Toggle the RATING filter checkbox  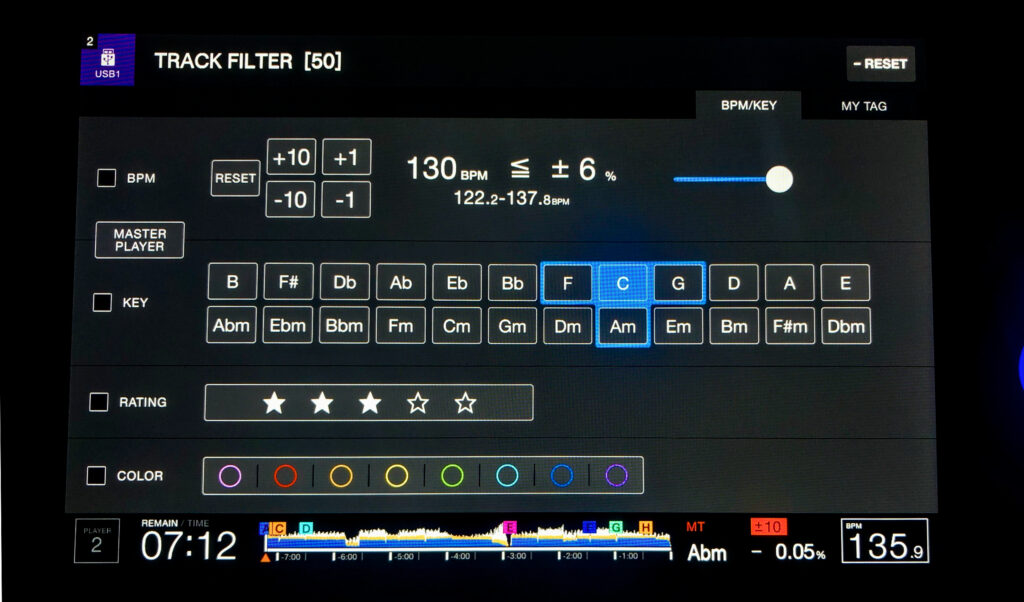tap(99, 402)
